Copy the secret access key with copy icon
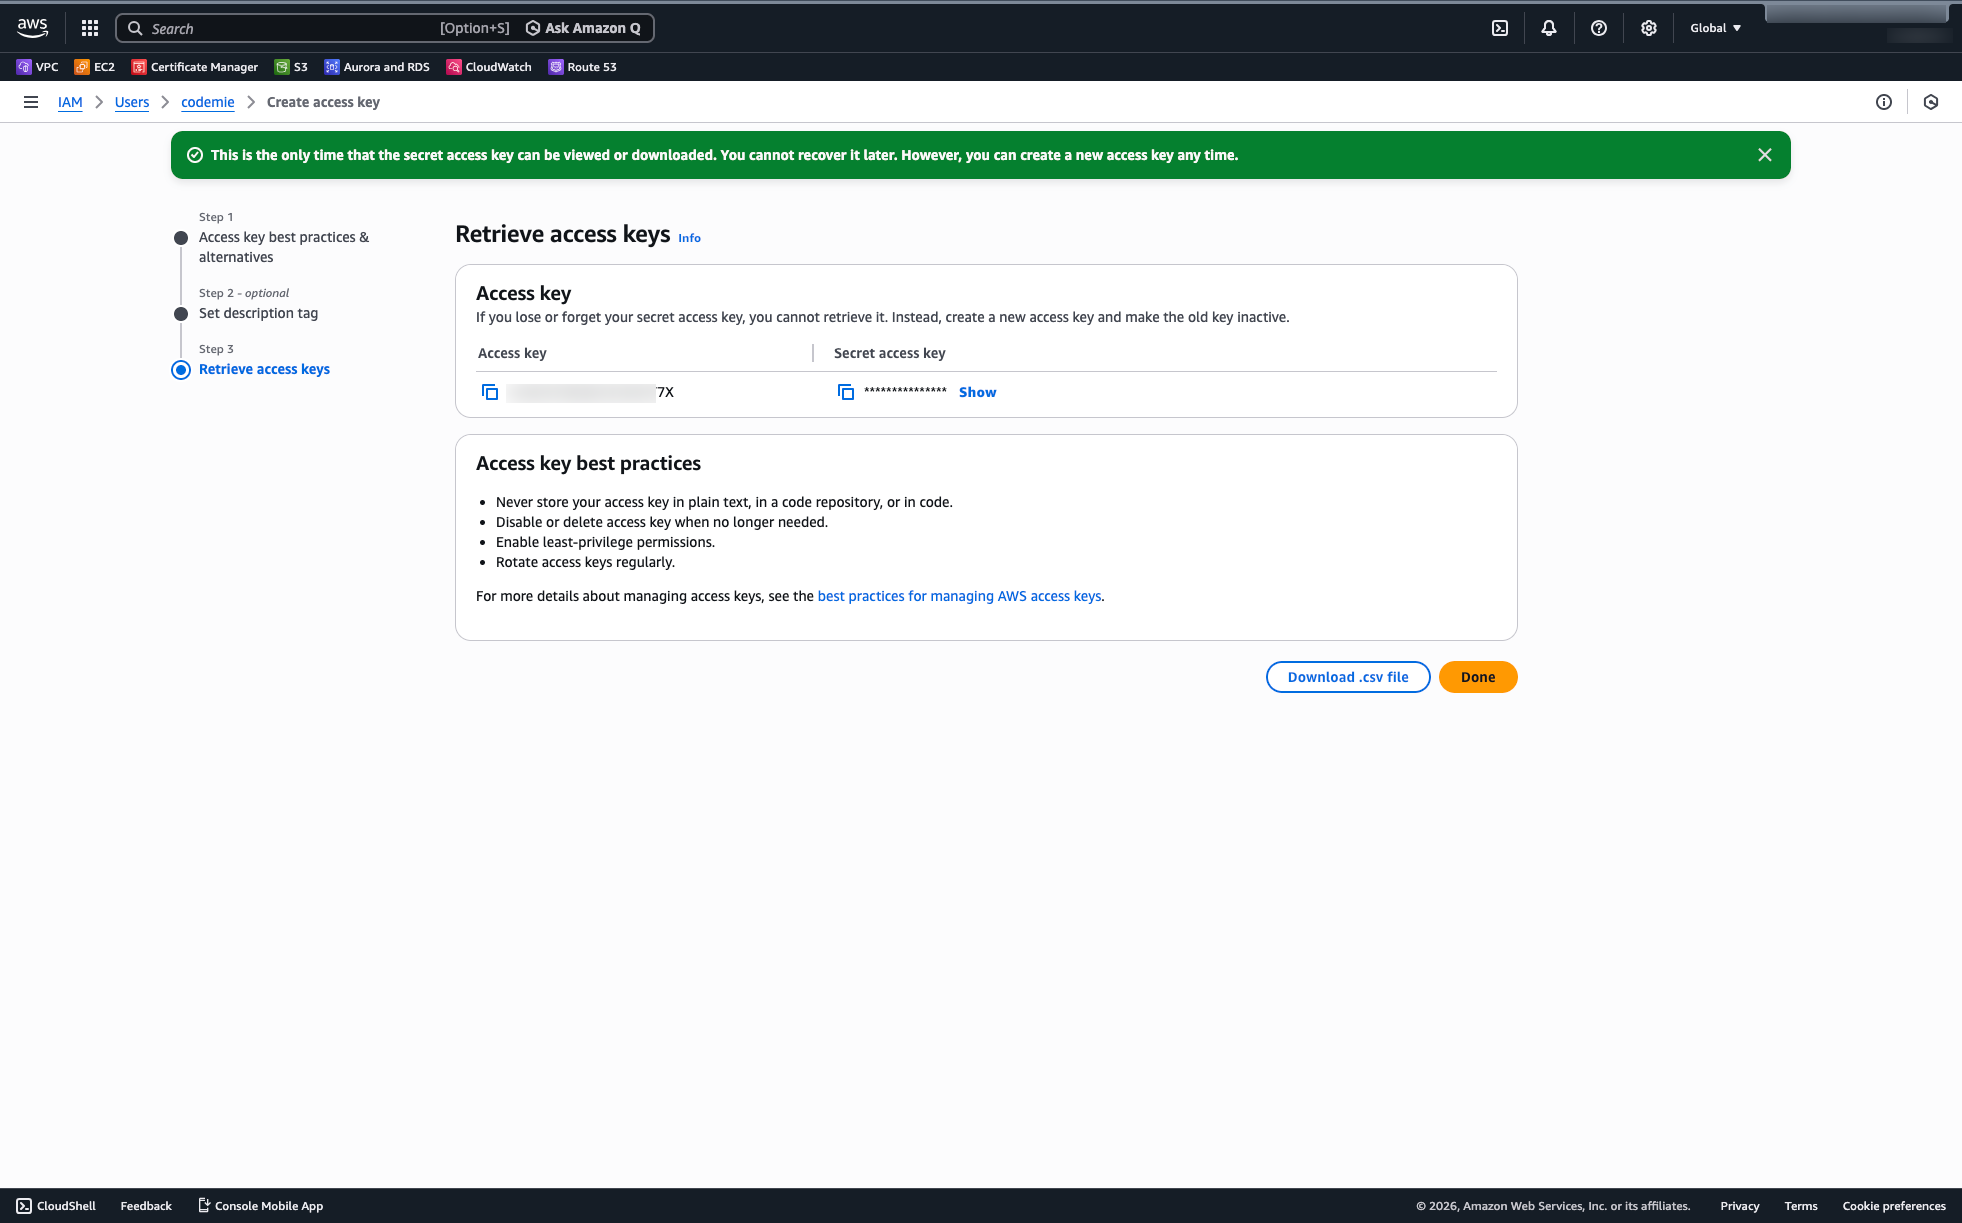Viewport: 1962px width, 1223px height. click(x=845, y=391)
